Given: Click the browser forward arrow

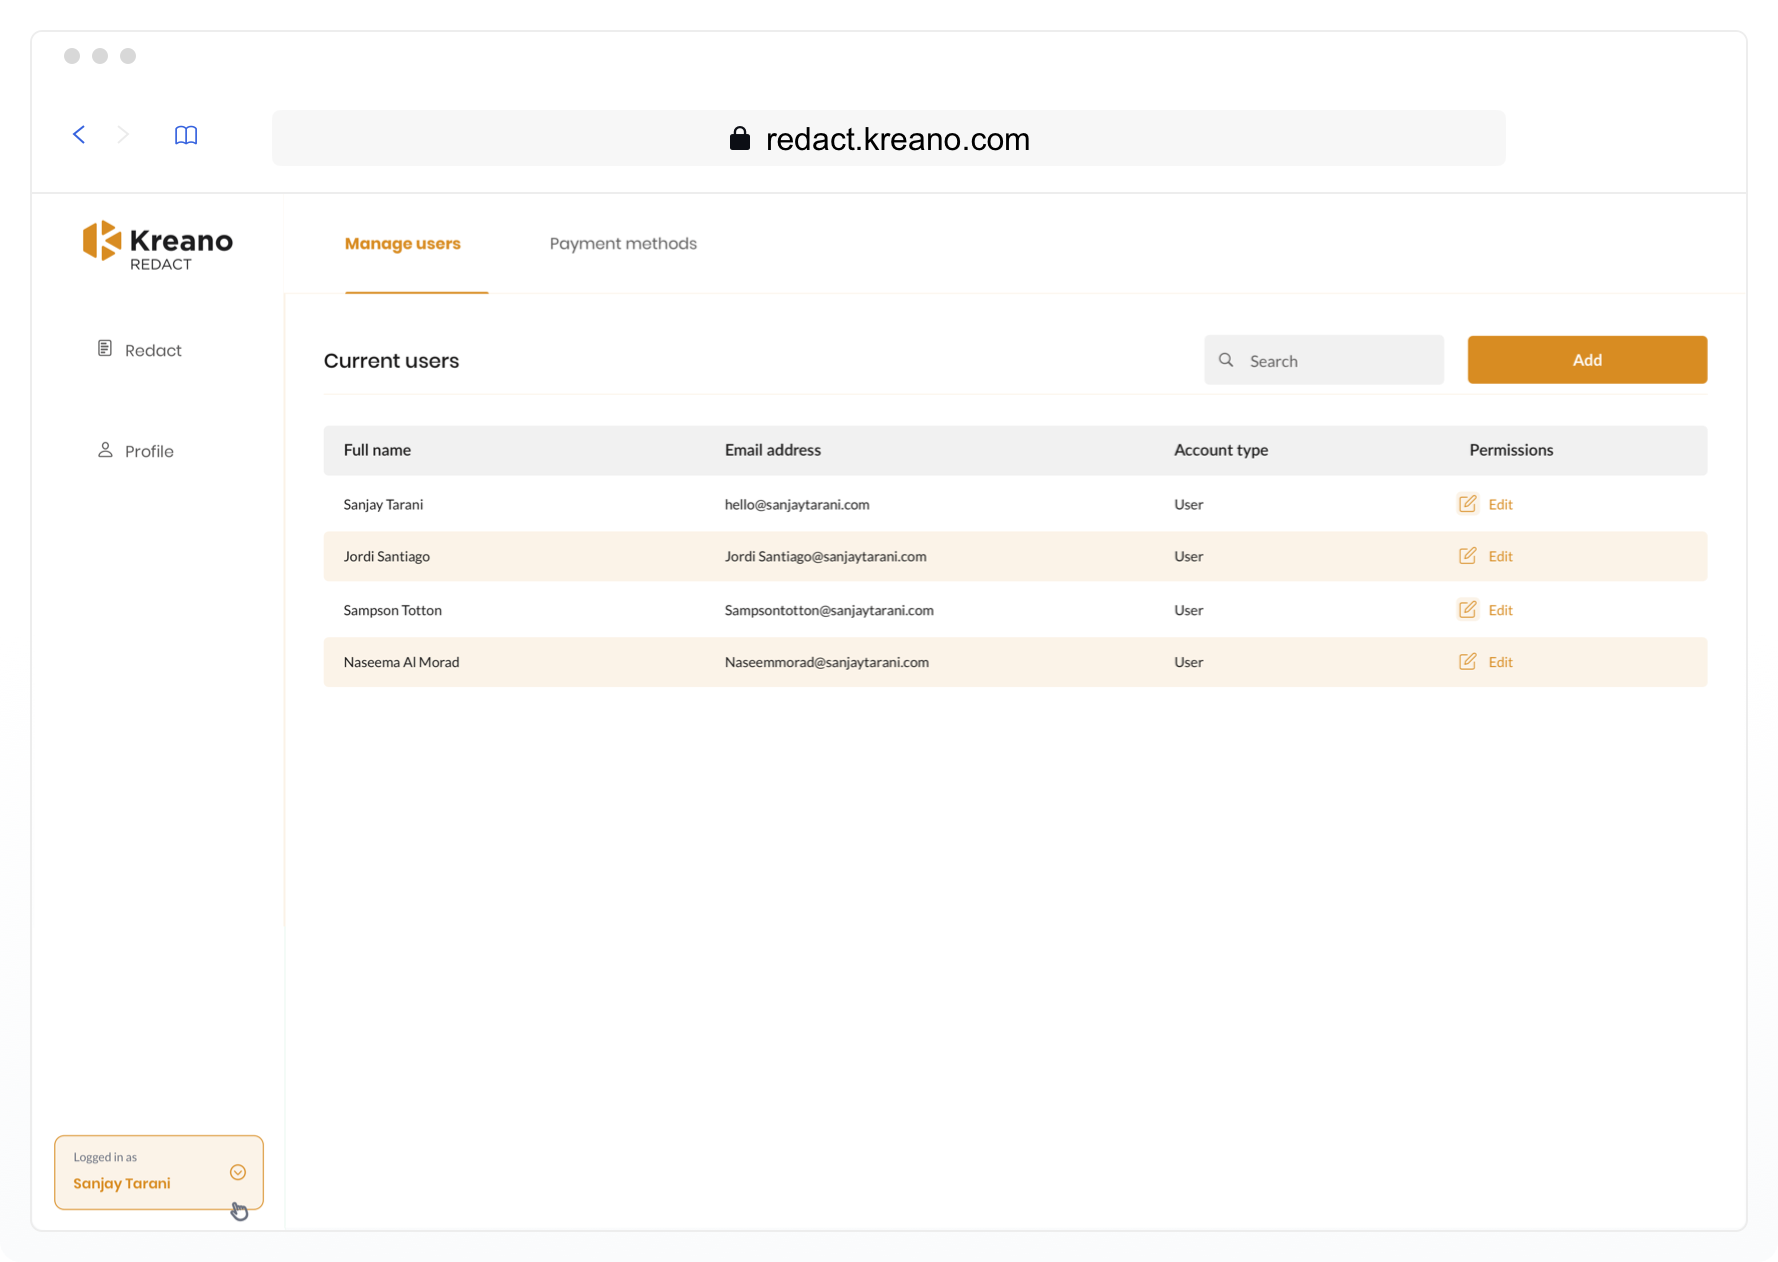Looking at the screenshot, I should pos(123,135).
